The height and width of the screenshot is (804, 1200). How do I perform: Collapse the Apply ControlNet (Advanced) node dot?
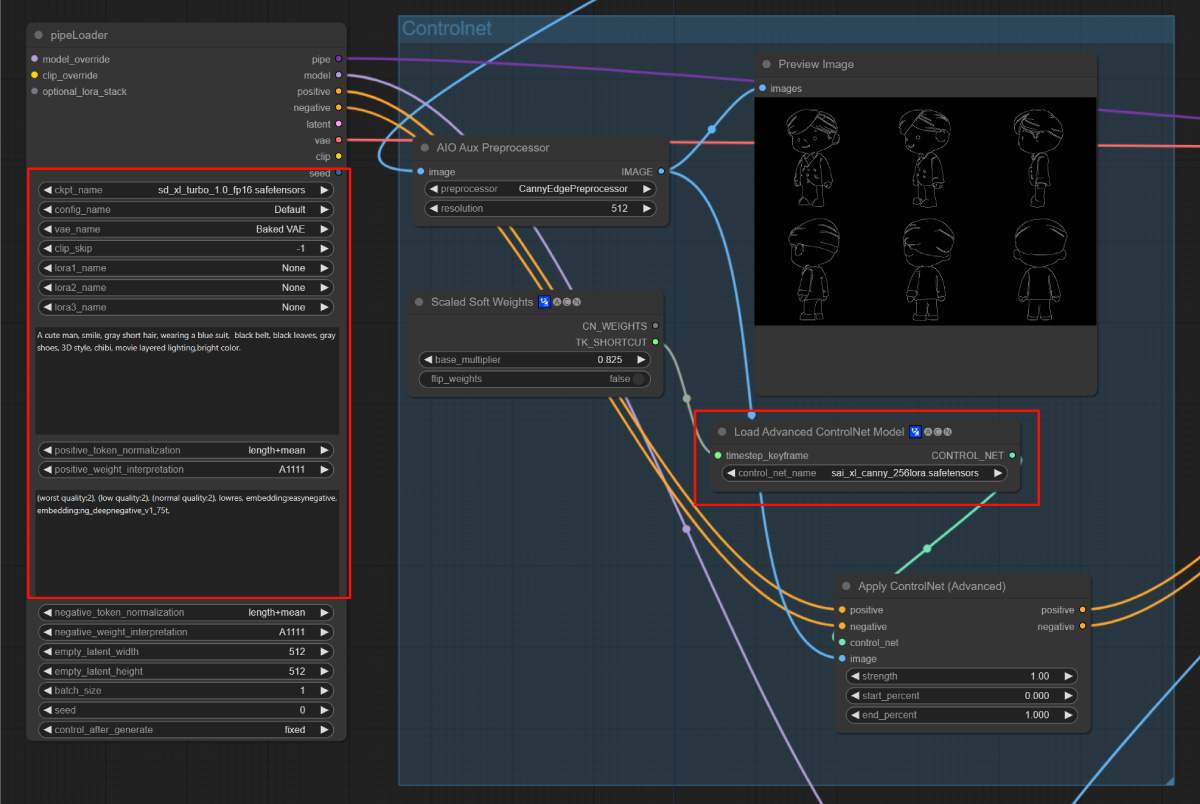pos(846,587)
